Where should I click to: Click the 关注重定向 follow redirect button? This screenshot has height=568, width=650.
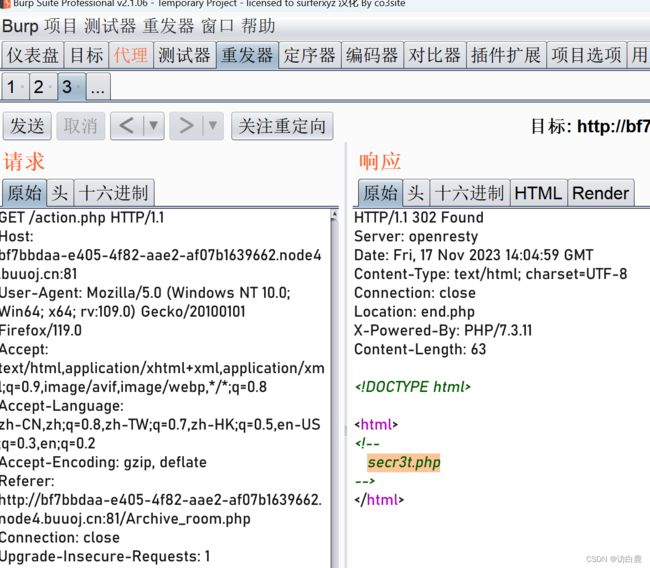[282, 126]
